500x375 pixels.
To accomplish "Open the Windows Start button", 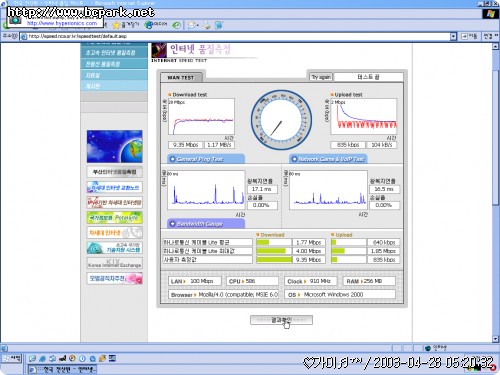I will [x=12, y=359].
